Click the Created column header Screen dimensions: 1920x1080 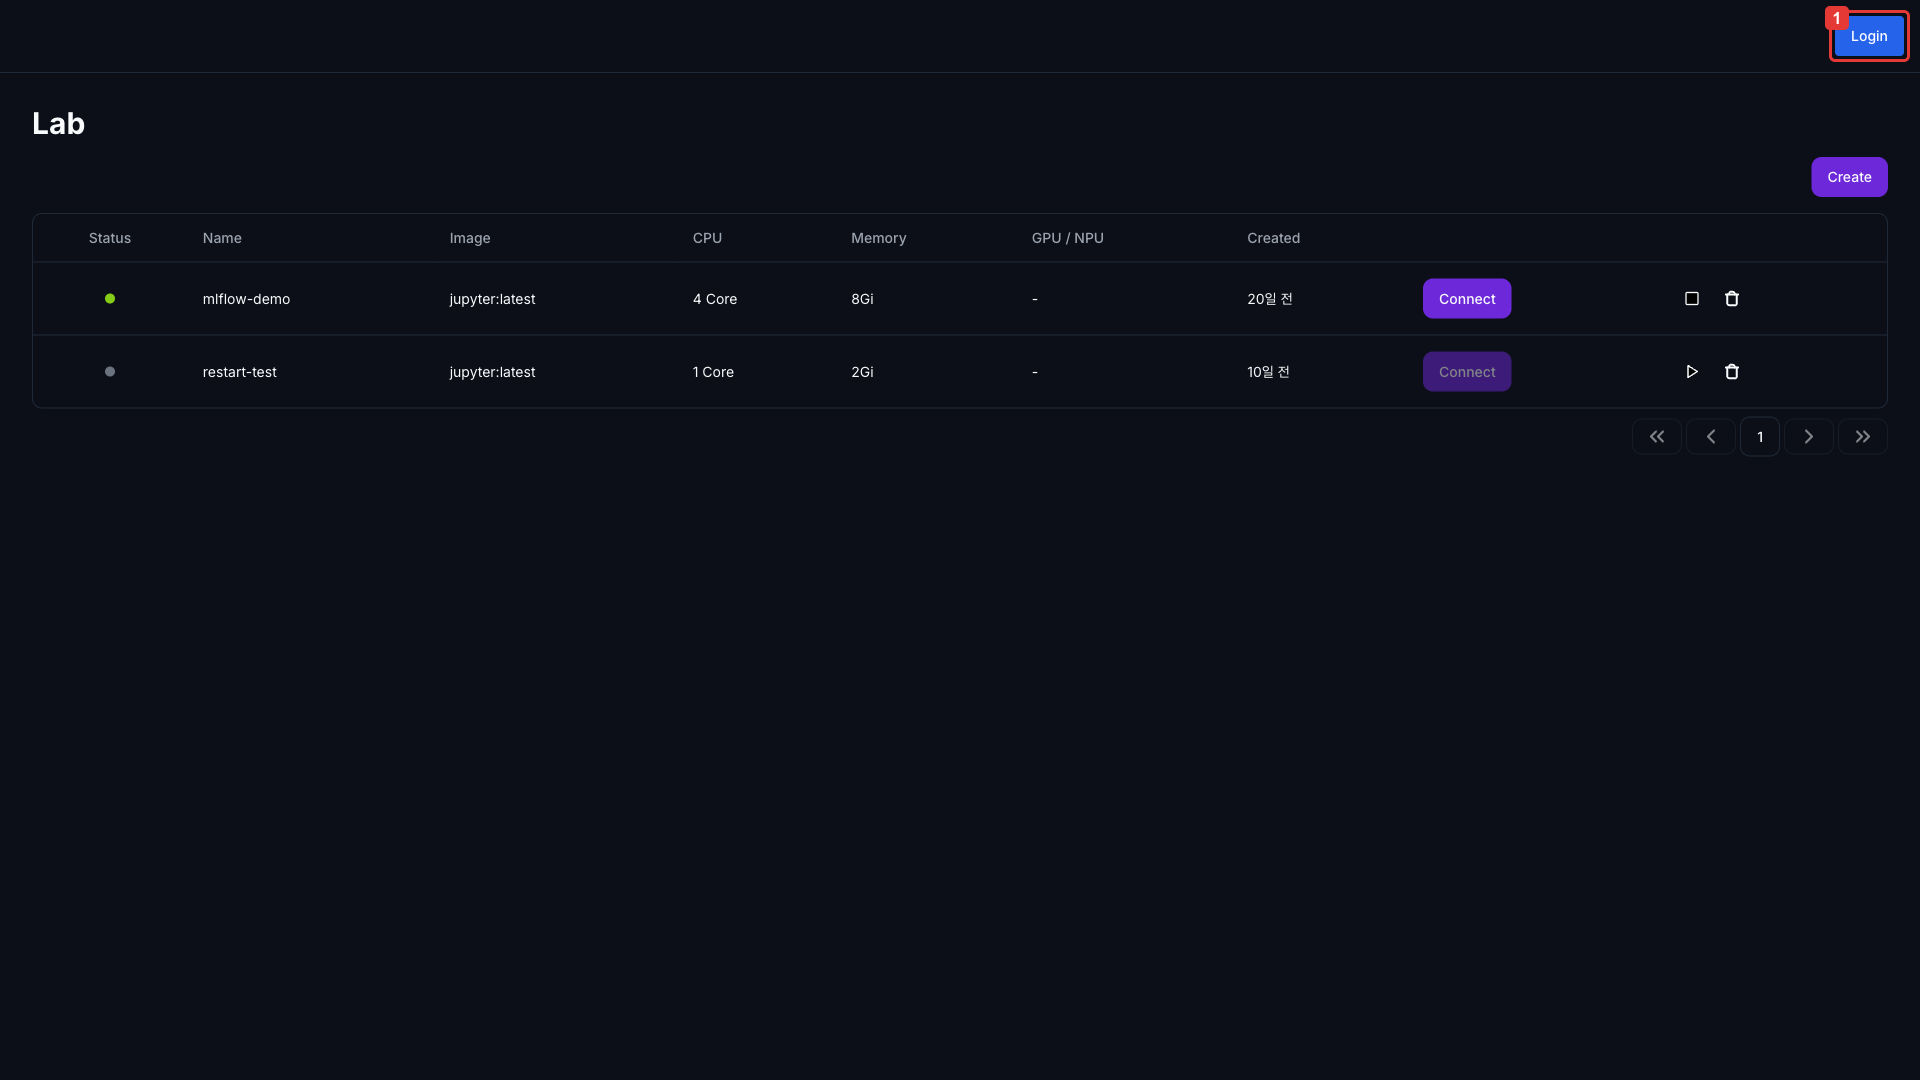click(1273, 238)
